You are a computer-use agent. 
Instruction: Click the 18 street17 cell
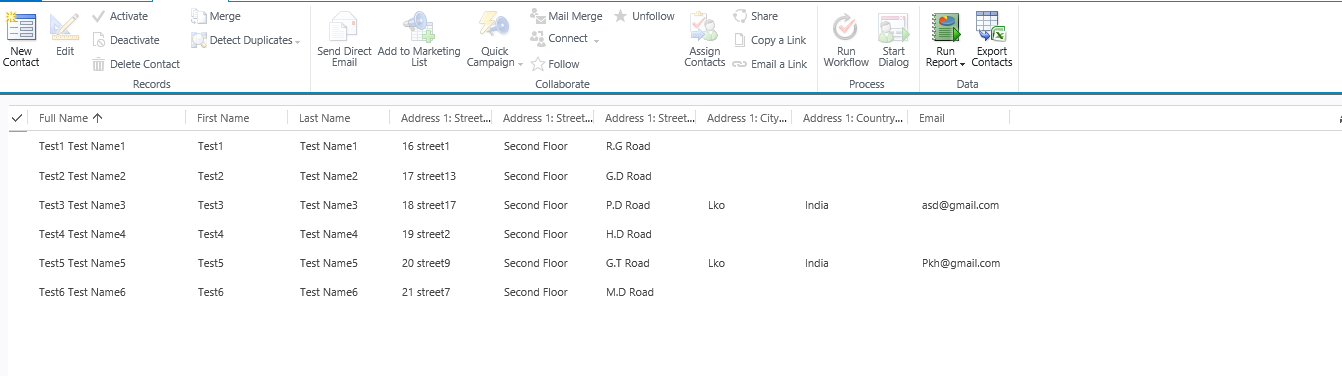click(x=429, y=205)
